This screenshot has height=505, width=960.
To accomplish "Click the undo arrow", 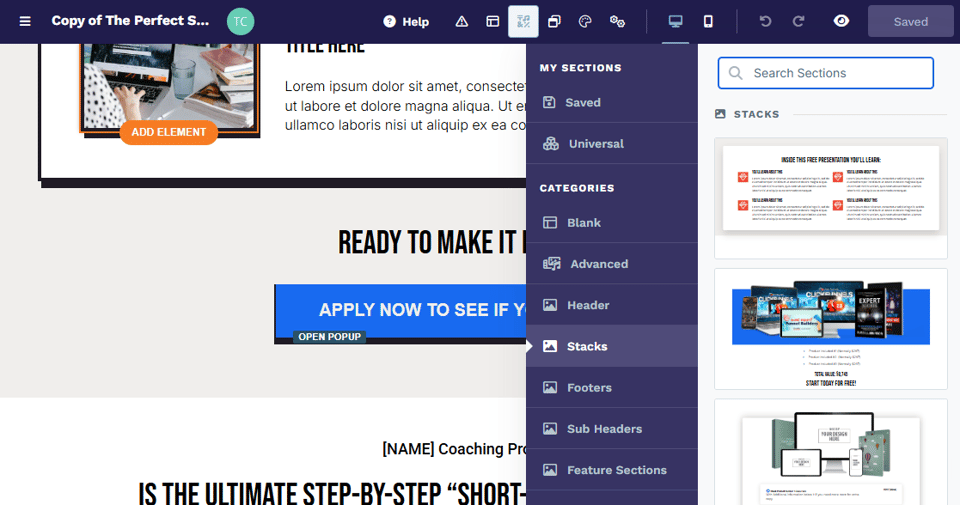I will point(765,21).
